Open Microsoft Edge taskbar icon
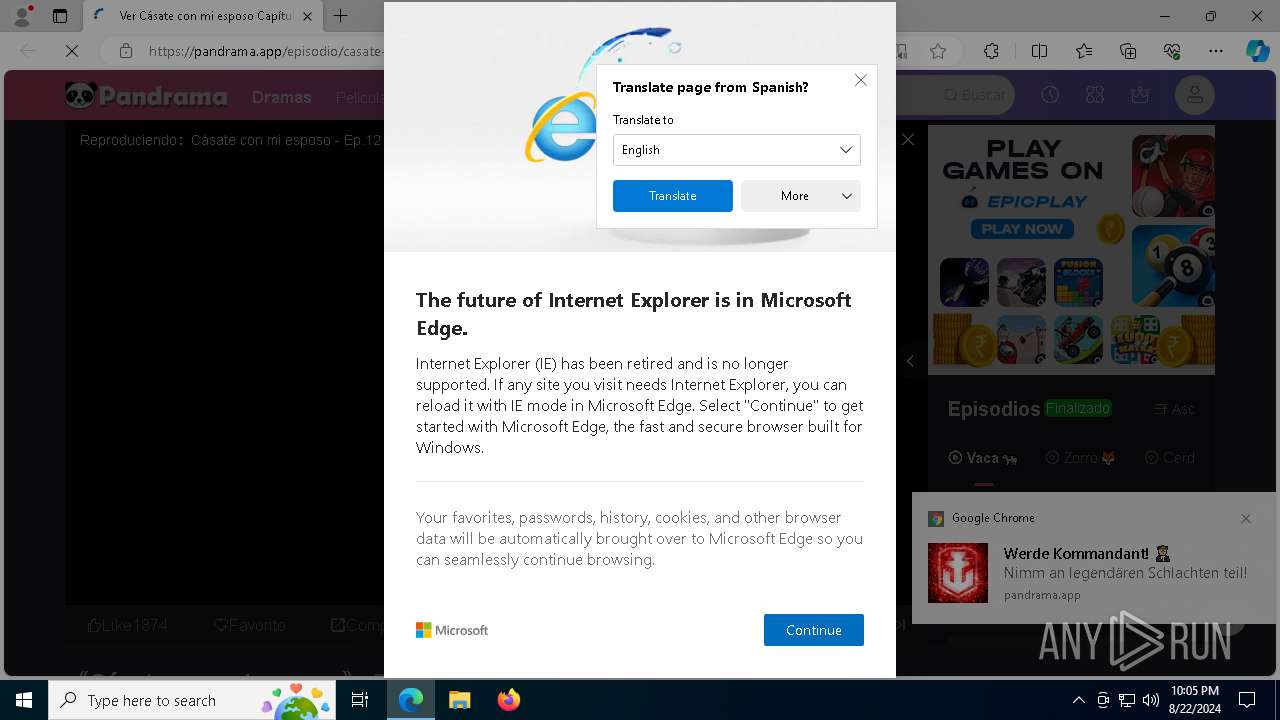The width and height of the screenshot is (1280, 720). pos(411,700)
